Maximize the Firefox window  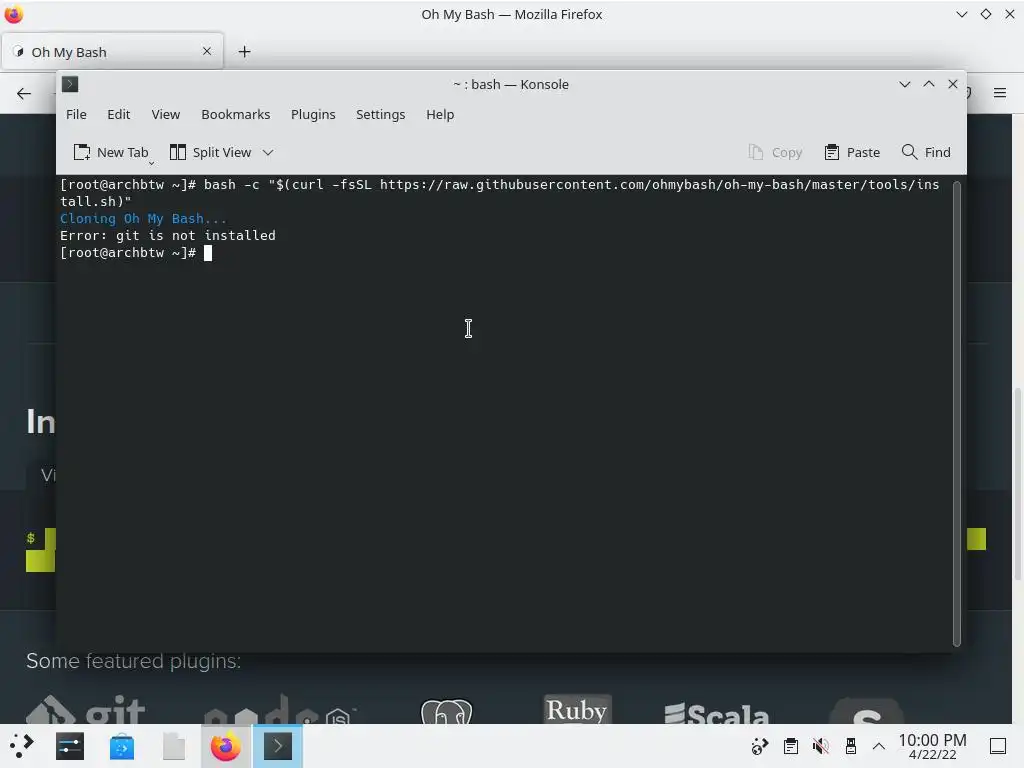[986, 14]
